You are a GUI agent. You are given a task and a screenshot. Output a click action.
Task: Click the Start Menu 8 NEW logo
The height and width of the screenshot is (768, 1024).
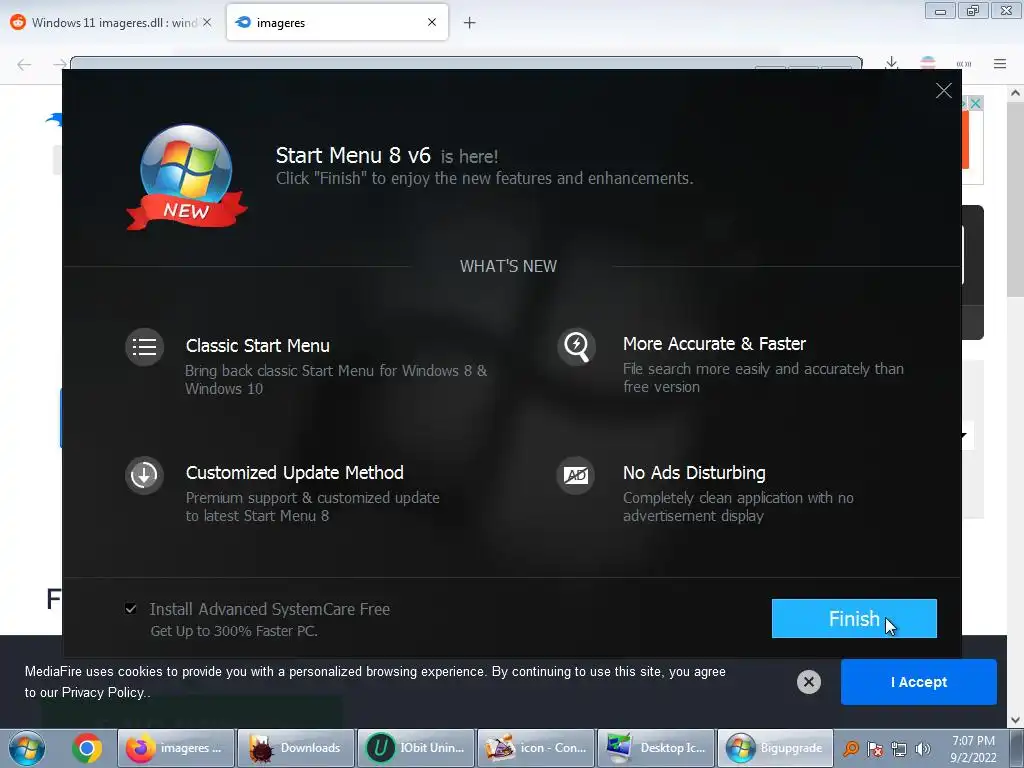coord(186,178)
